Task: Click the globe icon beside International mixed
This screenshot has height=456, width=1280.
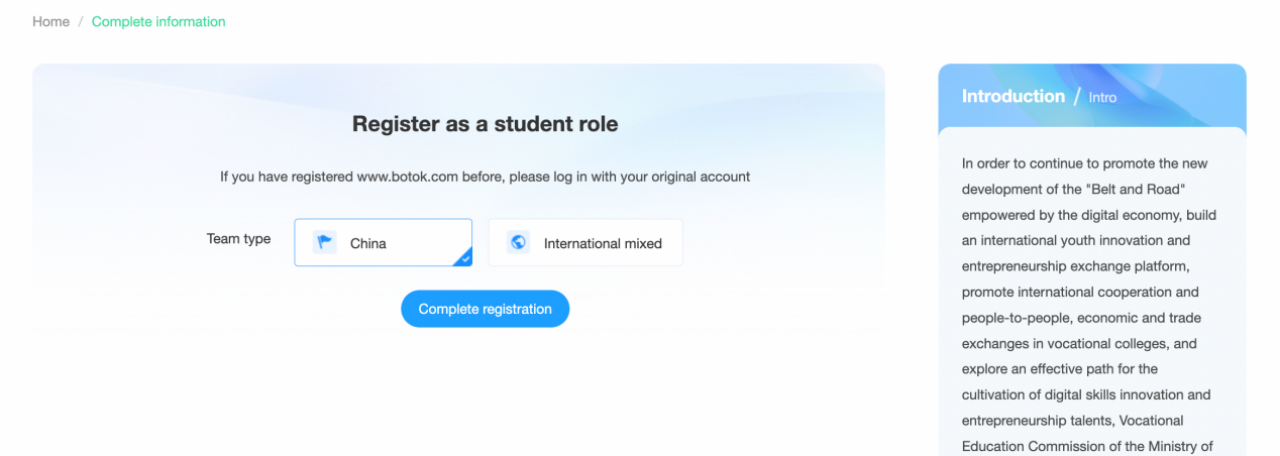Action: (518, 243)
